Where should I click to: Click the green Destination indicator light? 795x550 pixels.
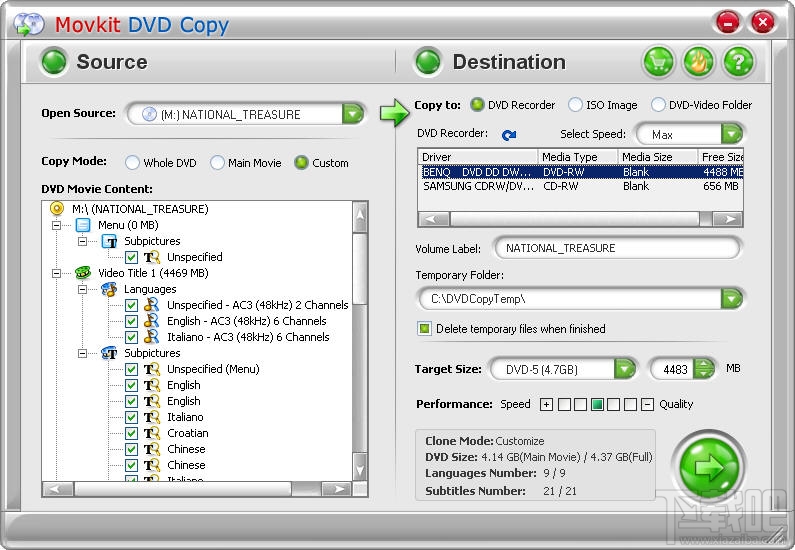pos(428,62)
